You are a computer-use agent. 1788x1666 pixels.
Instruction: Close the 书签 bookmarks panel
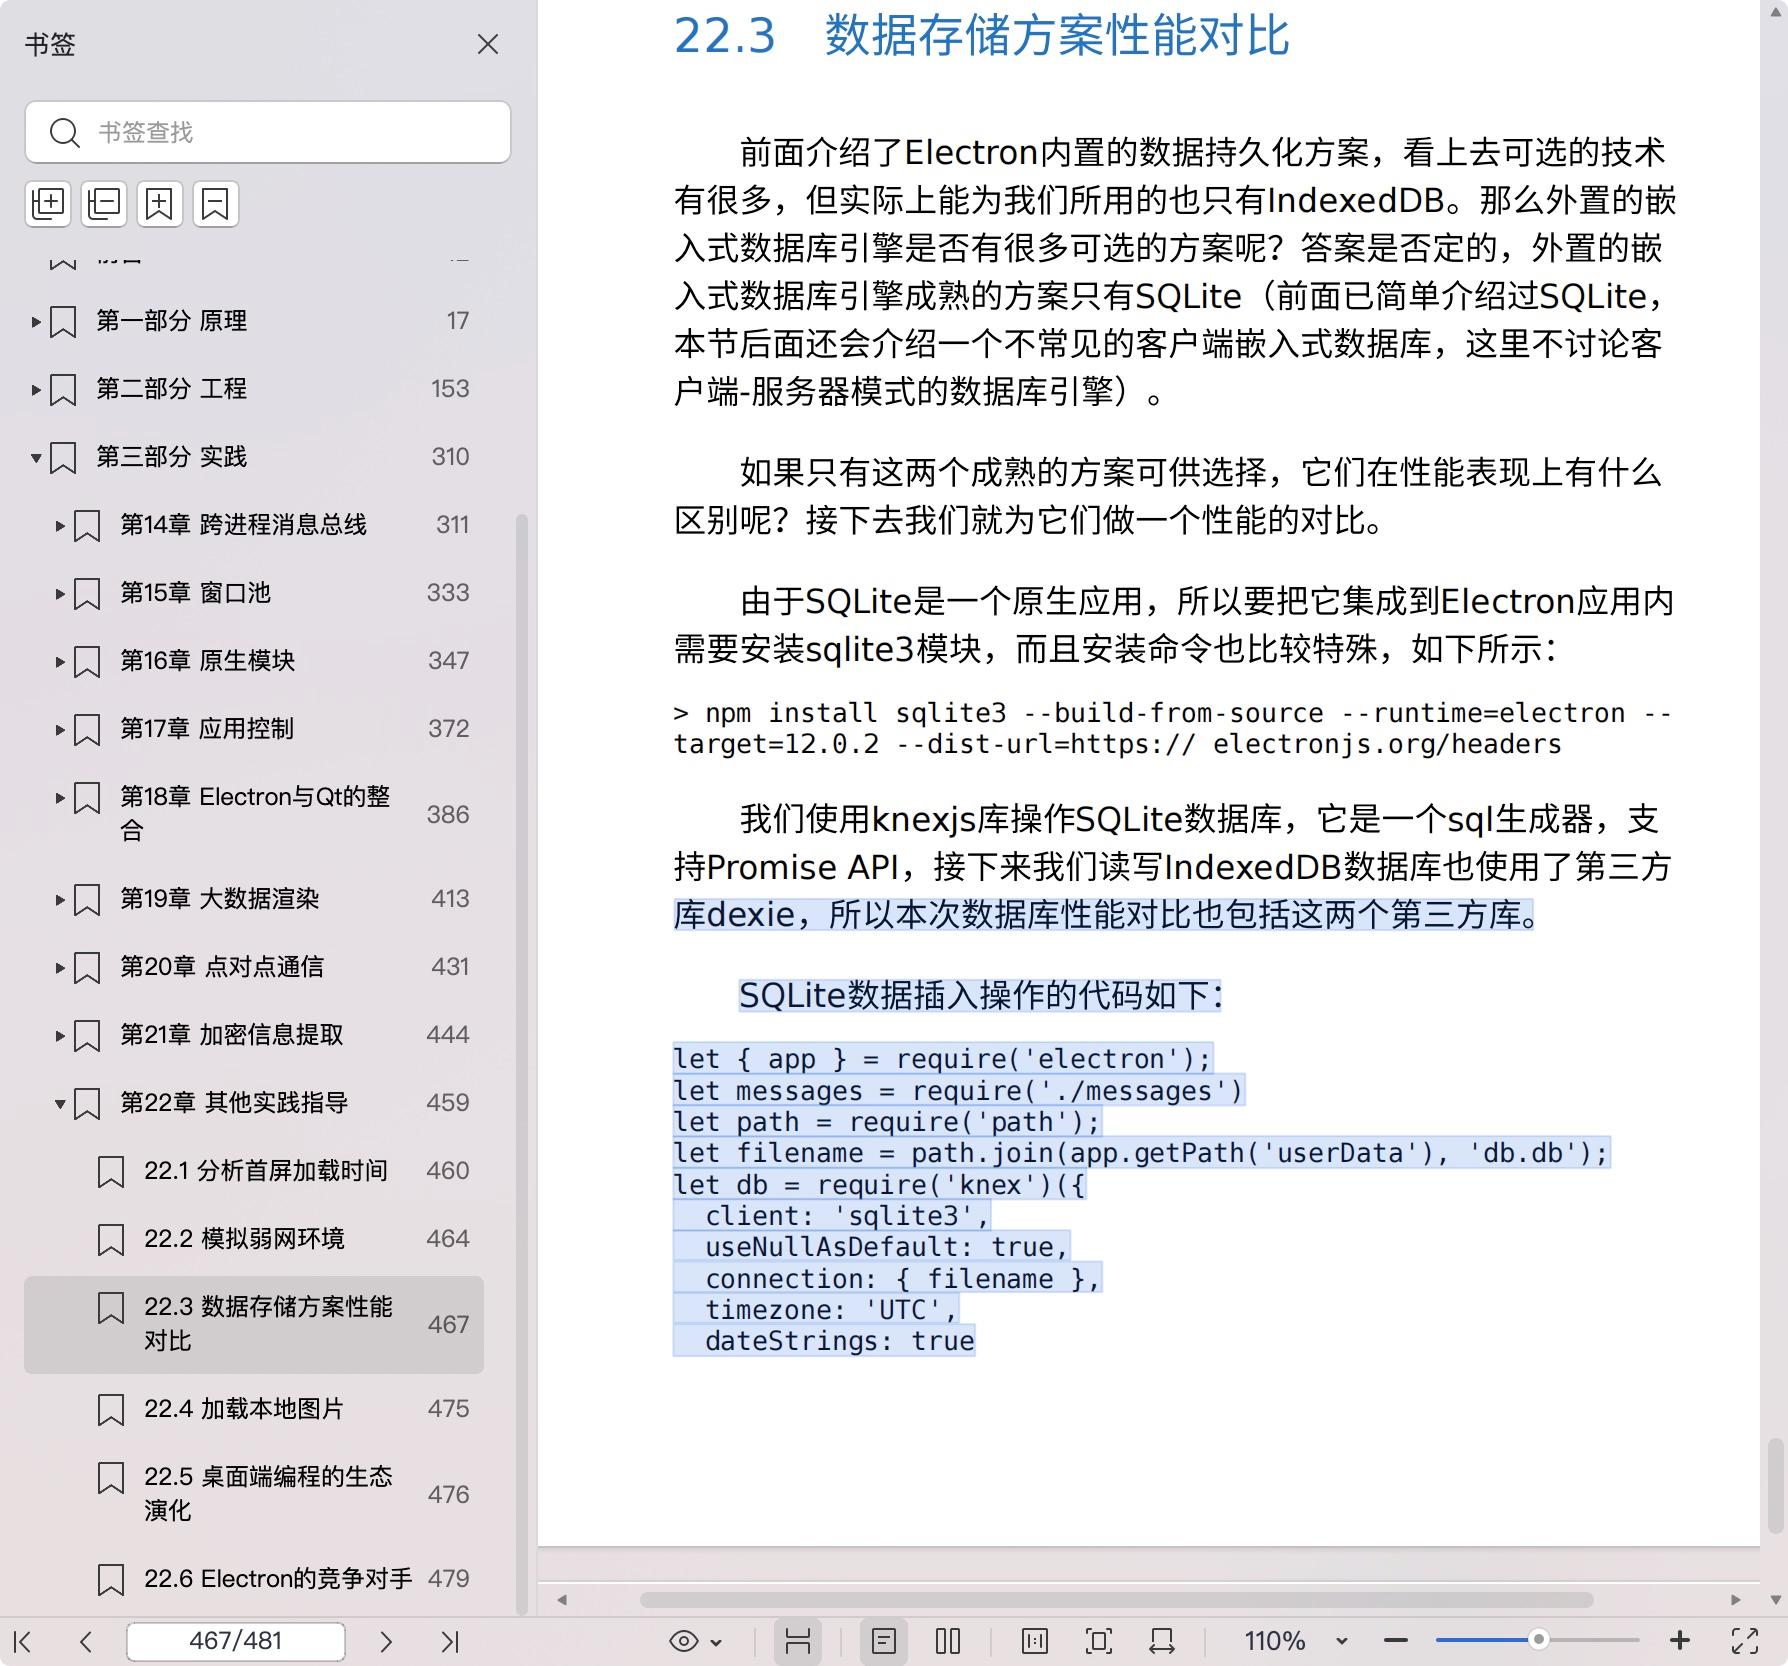pos(488,44)
